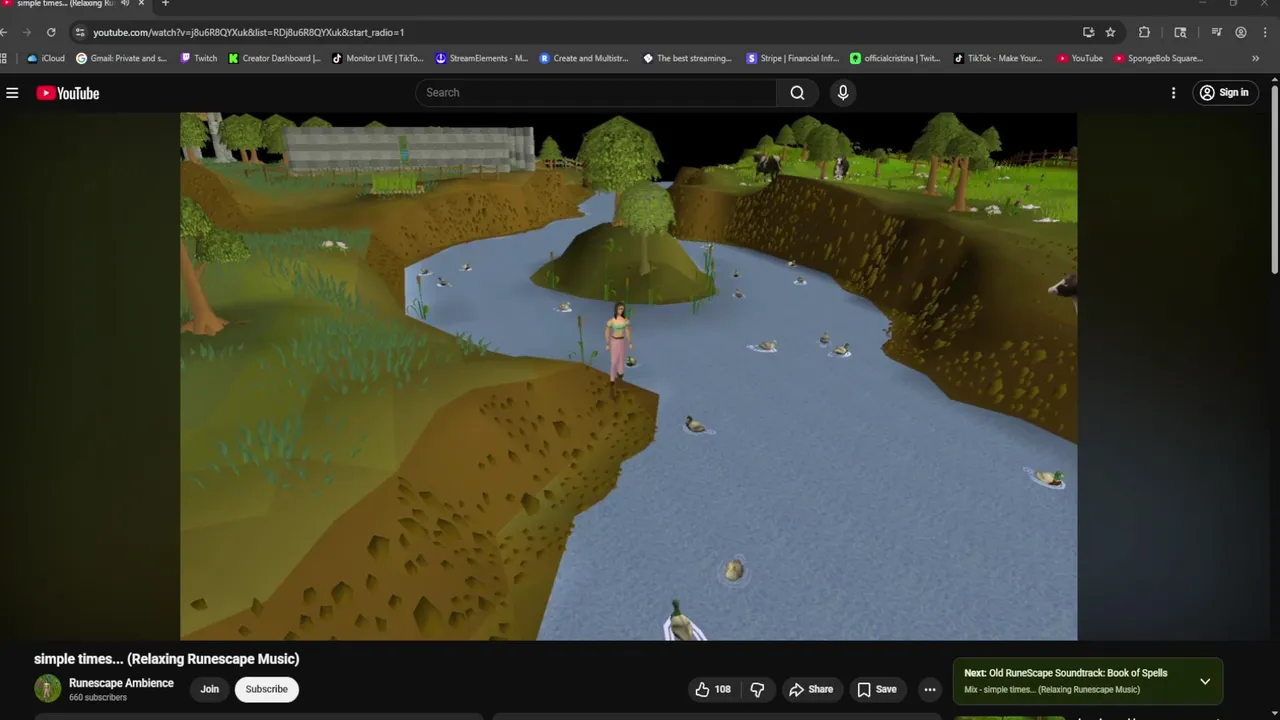Open the YouTube guide hamburger menu
This screenshot has height=720, width=1280.
(12, 93)
